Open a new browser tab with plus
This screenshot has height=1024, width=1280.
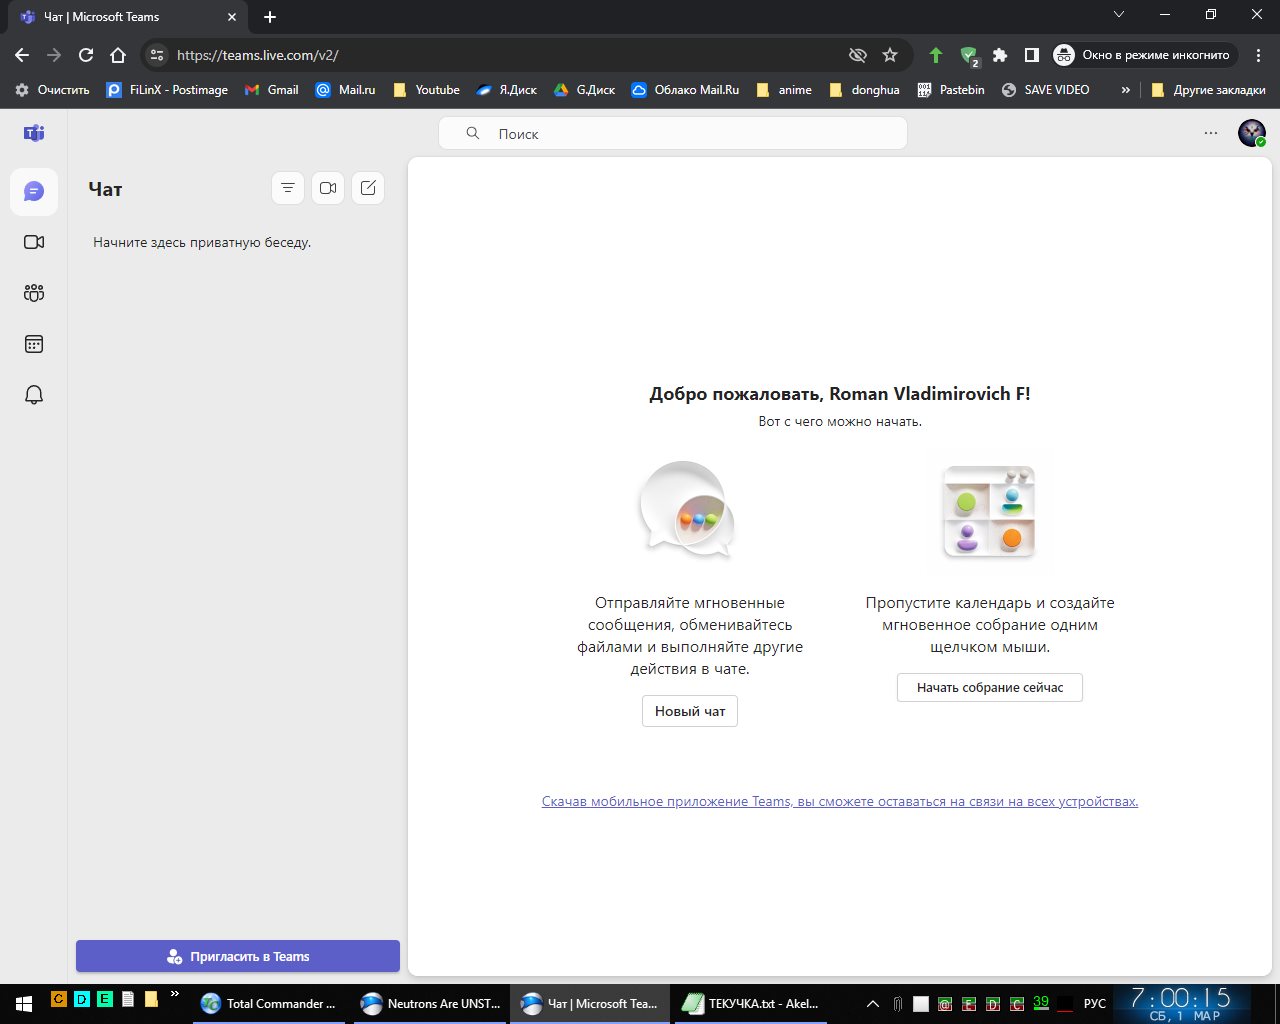click(270, 17)
